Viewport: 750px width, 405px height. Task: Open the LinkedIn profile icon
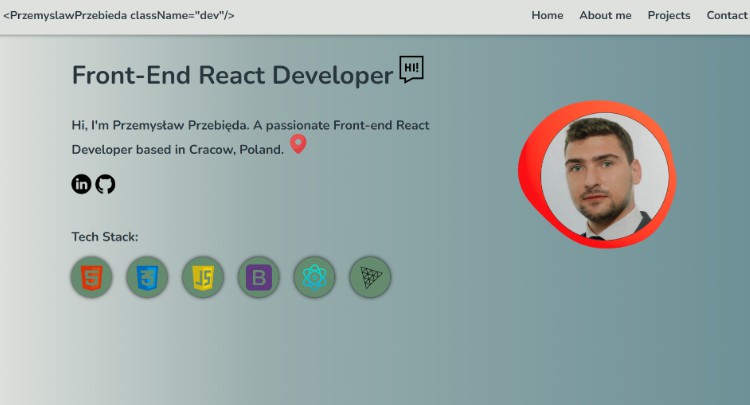tap(81, 184)
